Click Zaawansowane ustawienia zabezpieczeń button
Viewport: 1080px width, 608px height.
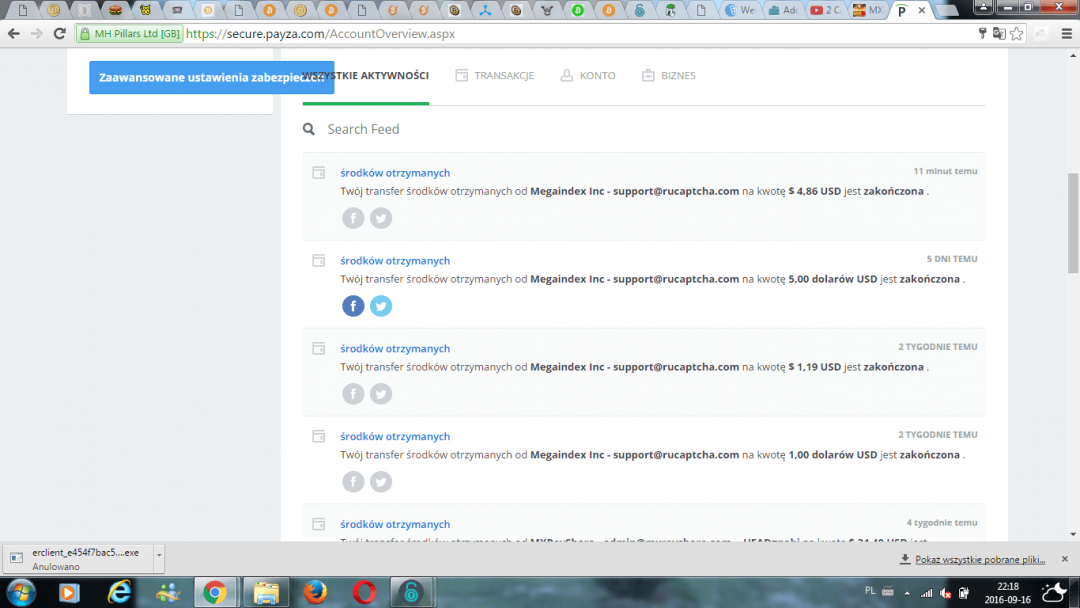point(211,77)
